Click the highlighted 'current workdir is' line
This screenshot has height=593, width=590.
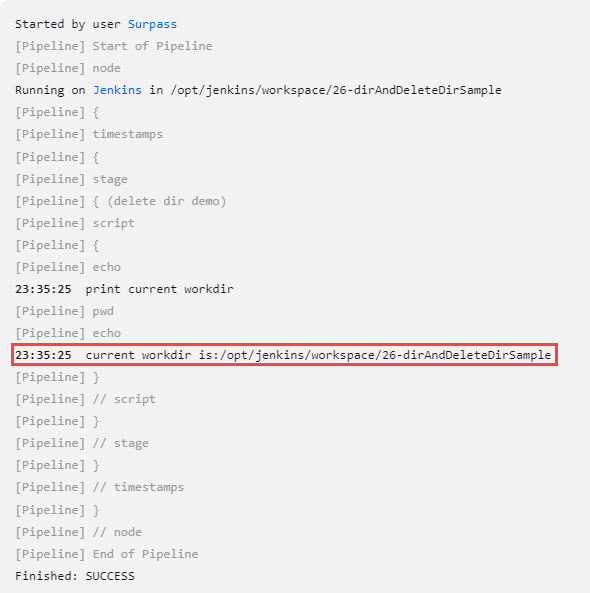284,355
